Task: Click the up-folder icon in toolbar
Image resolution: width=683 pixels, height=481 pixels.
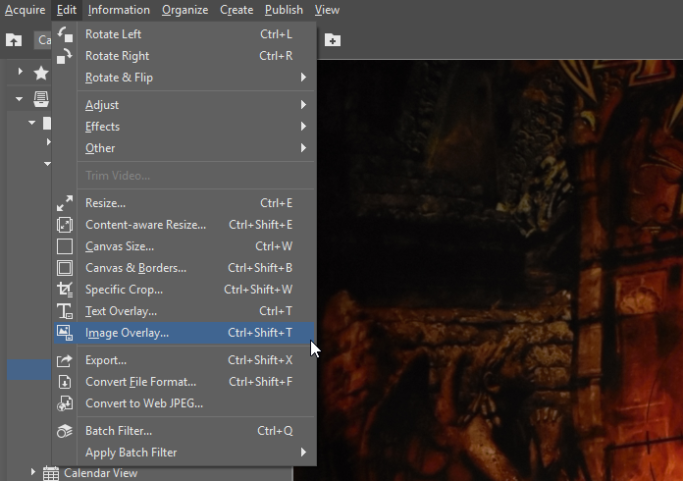Action: click(14, 40)
